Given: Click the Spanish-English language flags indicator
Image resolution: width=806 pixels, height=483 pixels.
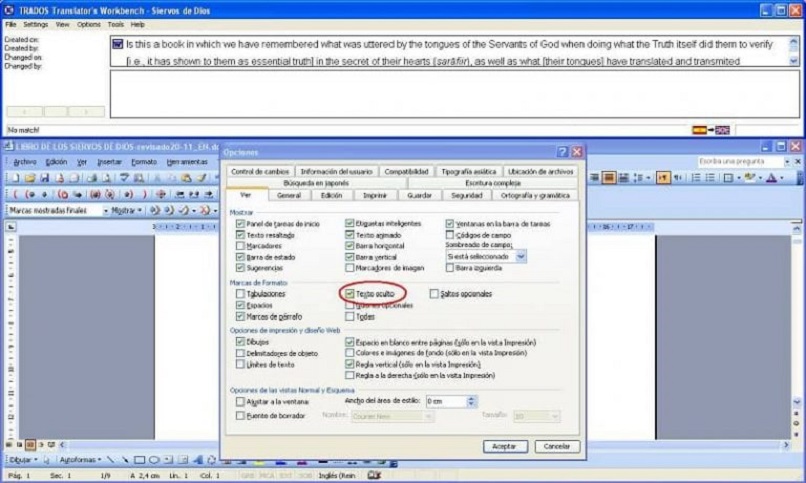Looking at the screenshot, I should pyautogui.click(x=711, y=130).
